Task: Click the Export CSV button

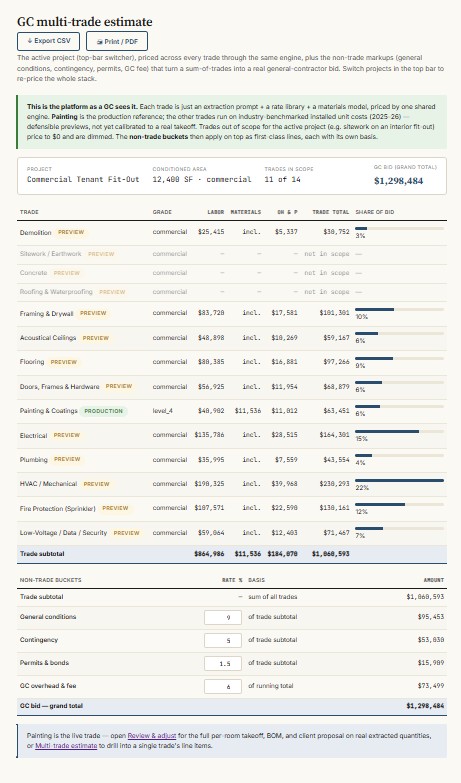Action: [48, 41]
